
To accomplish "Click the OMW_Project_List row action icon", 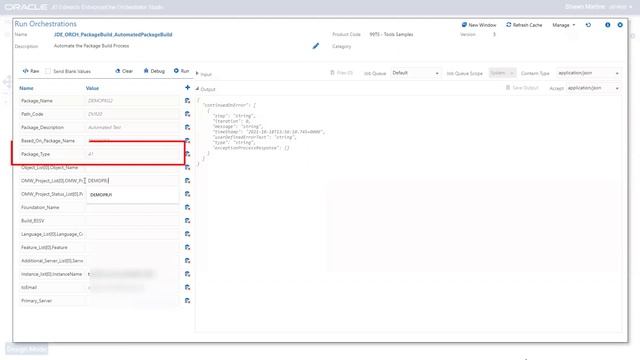I will [x=187, y=180].
